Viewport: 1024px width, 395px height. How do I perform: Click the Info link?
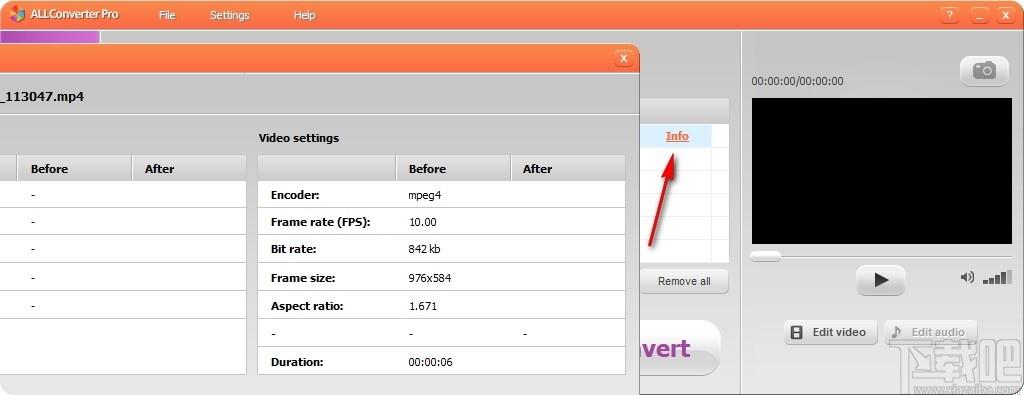677,136
